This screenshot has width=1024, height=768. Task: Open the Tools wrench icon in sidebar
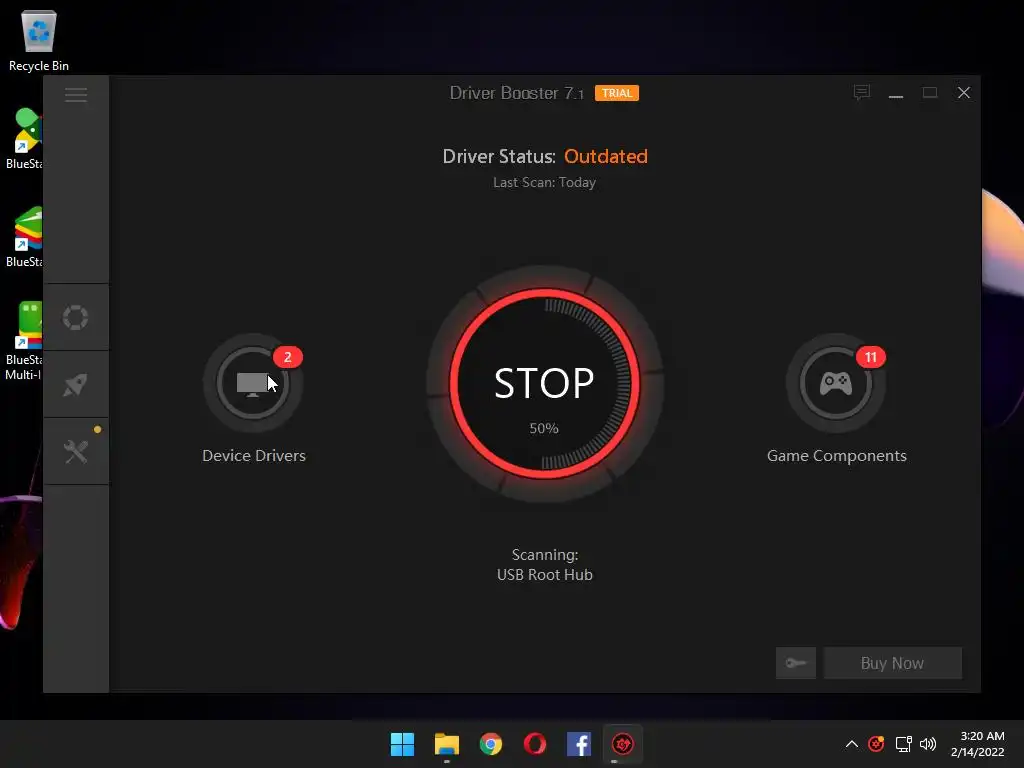(76, 451)
